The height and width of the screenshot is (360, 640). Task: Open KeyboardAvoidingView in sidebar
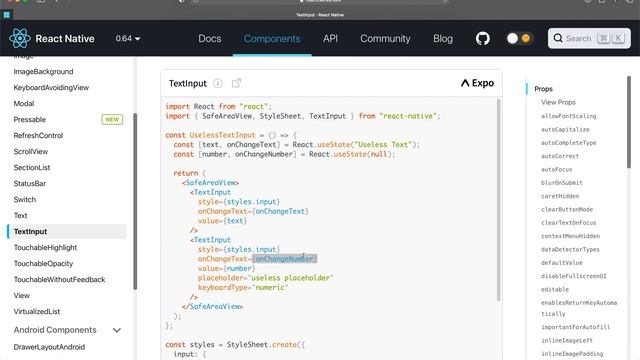point(51,87)
